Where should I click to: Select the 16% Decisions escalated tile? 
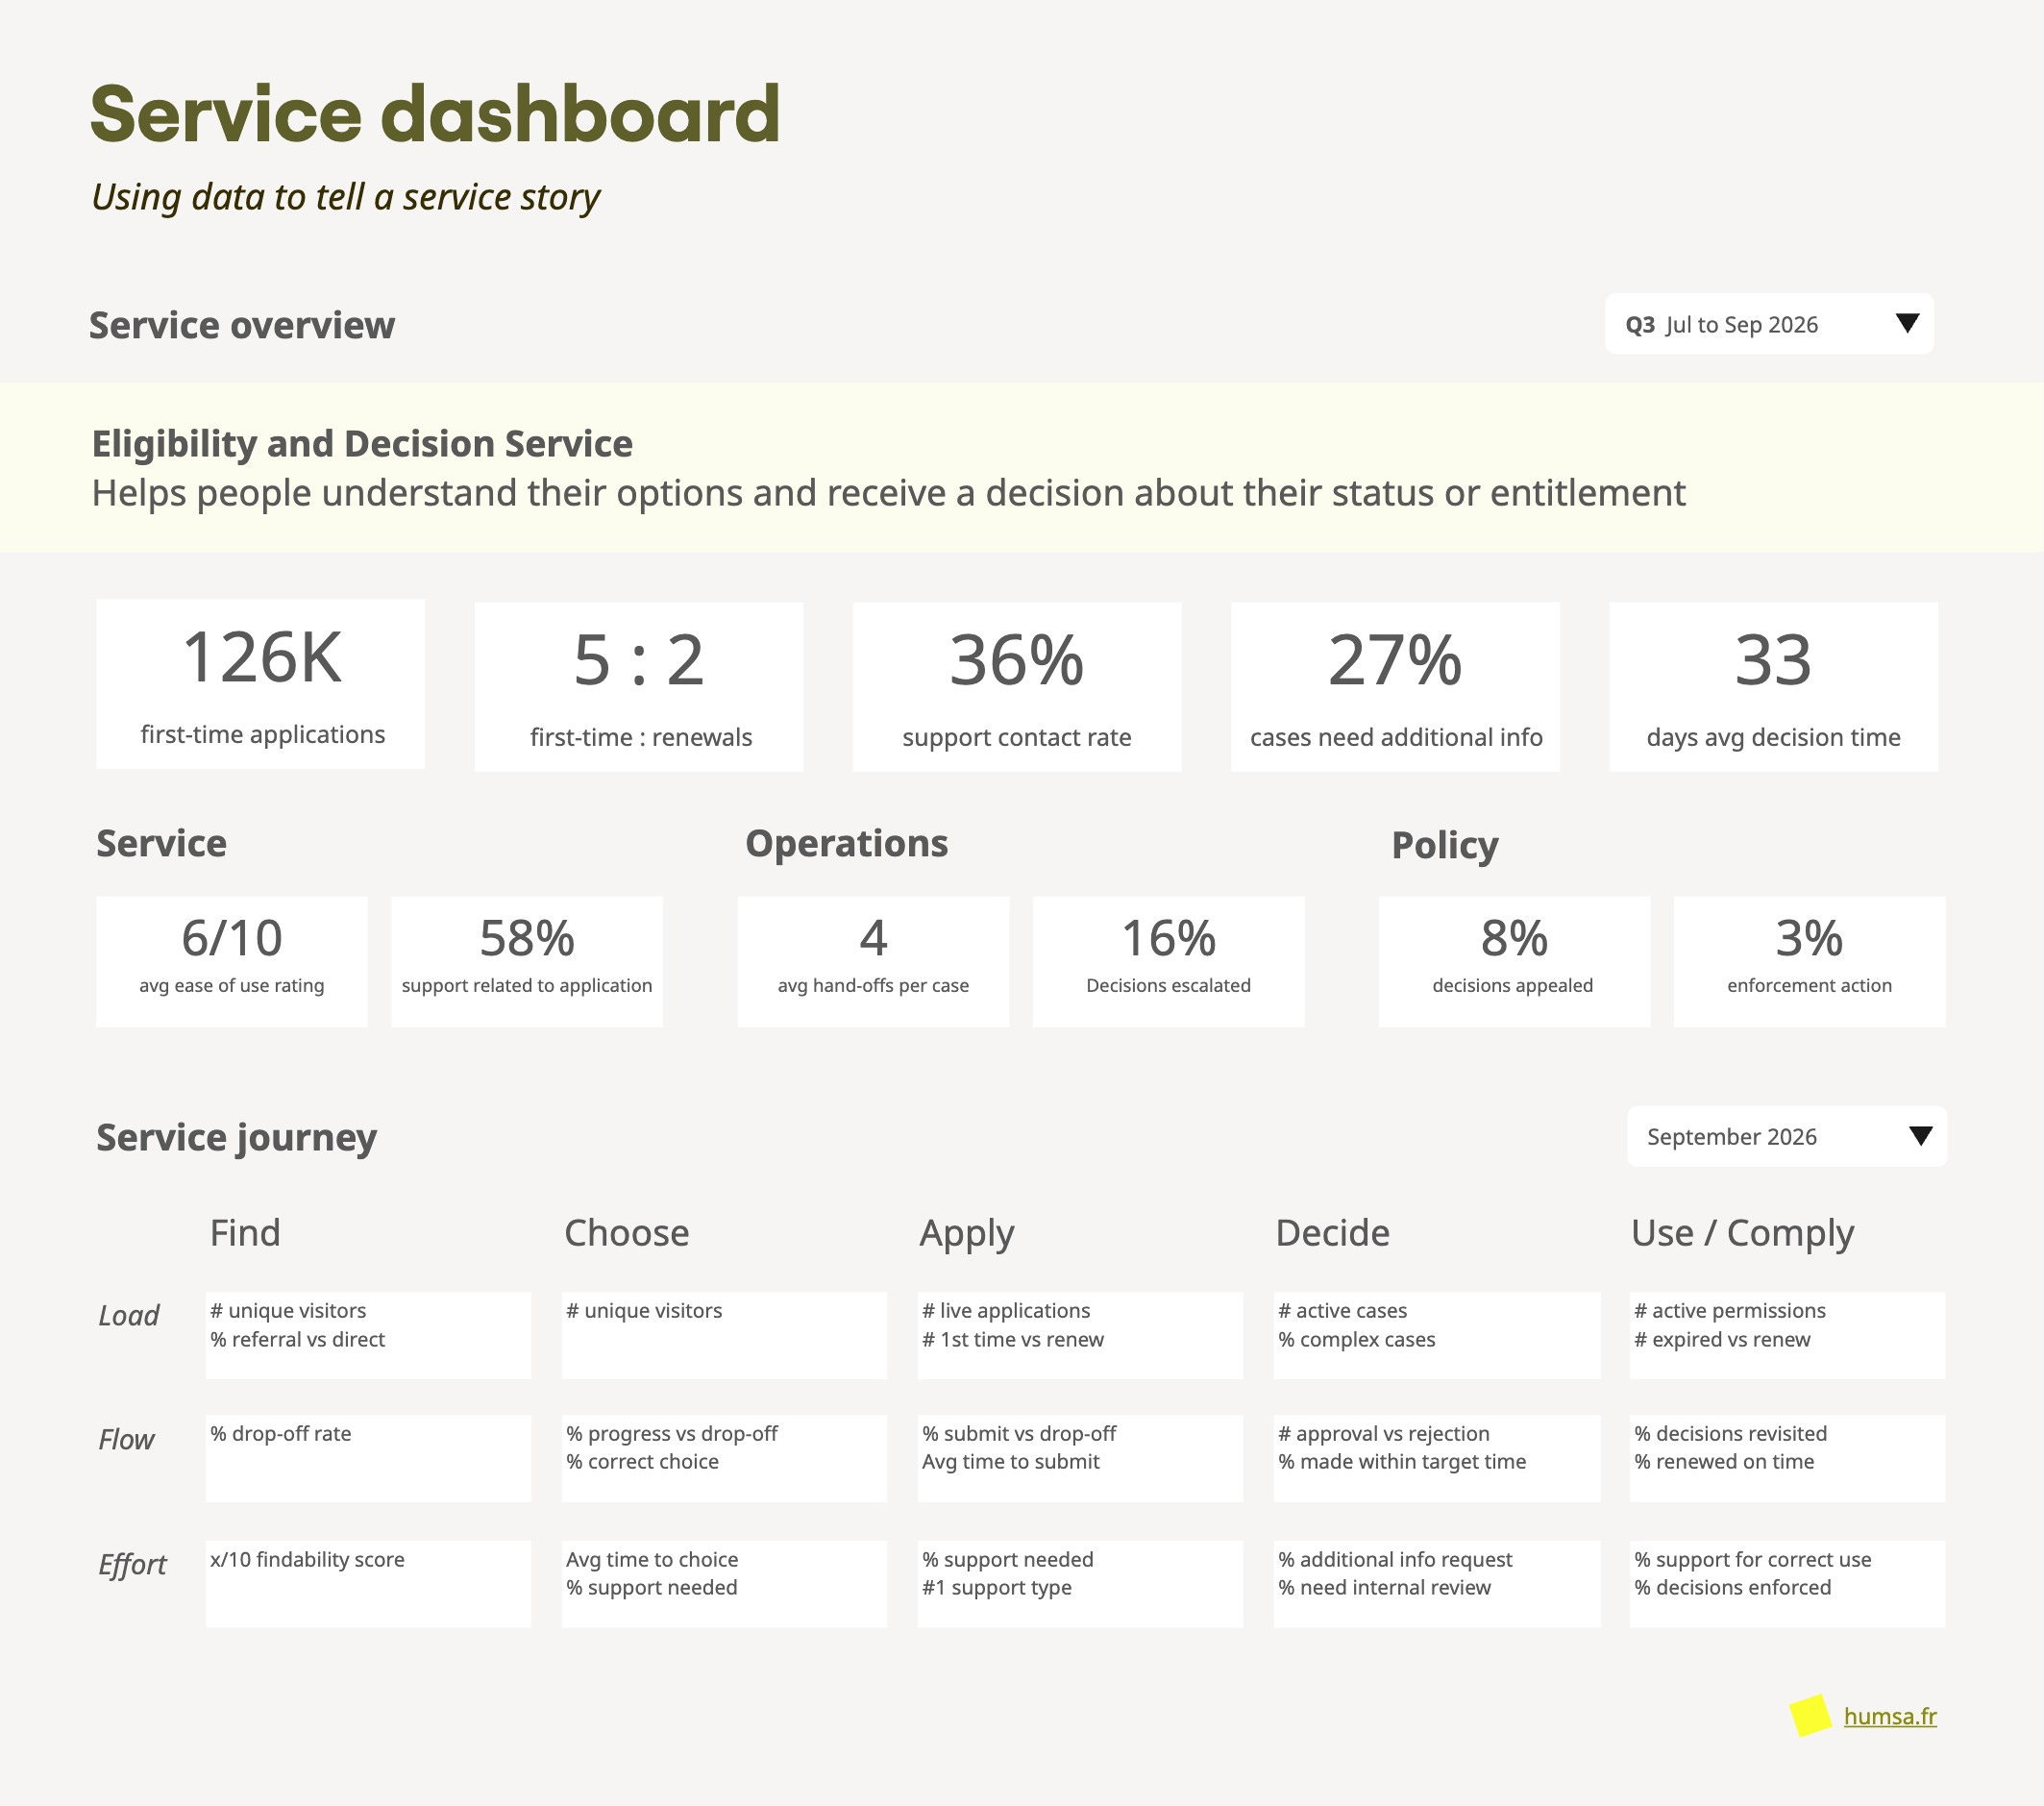click(x=1168, y=961)
